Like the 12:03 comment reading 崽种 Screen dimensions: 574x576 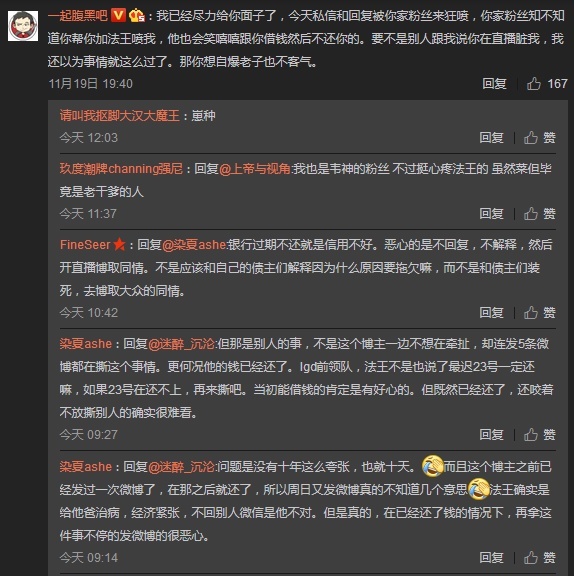[539, 138]
